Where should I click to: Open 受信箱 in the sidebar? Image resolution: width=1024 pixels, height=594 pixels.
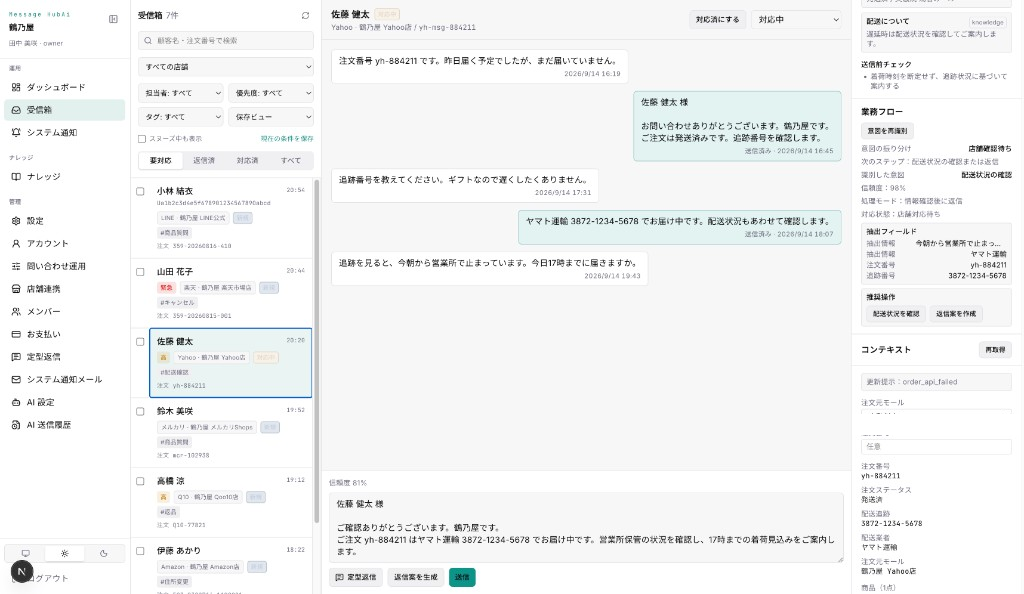click(x=64, y=110)
